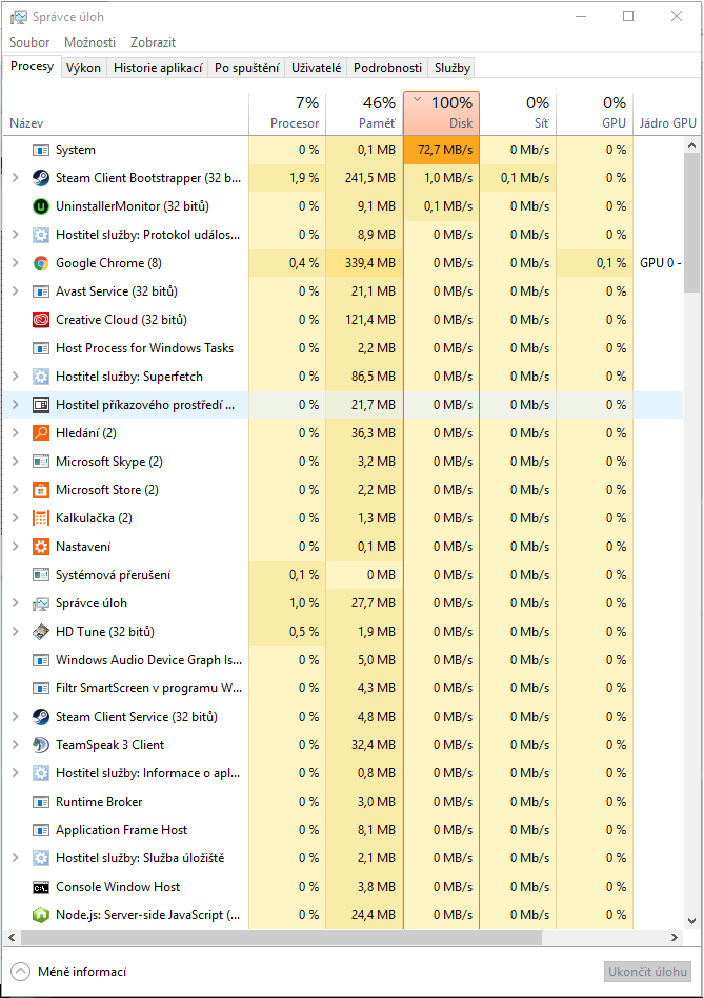This screenshot has height=998, width=704.
Task: Click the Kalkulačka calculator icon
Action: pos(41,517)
